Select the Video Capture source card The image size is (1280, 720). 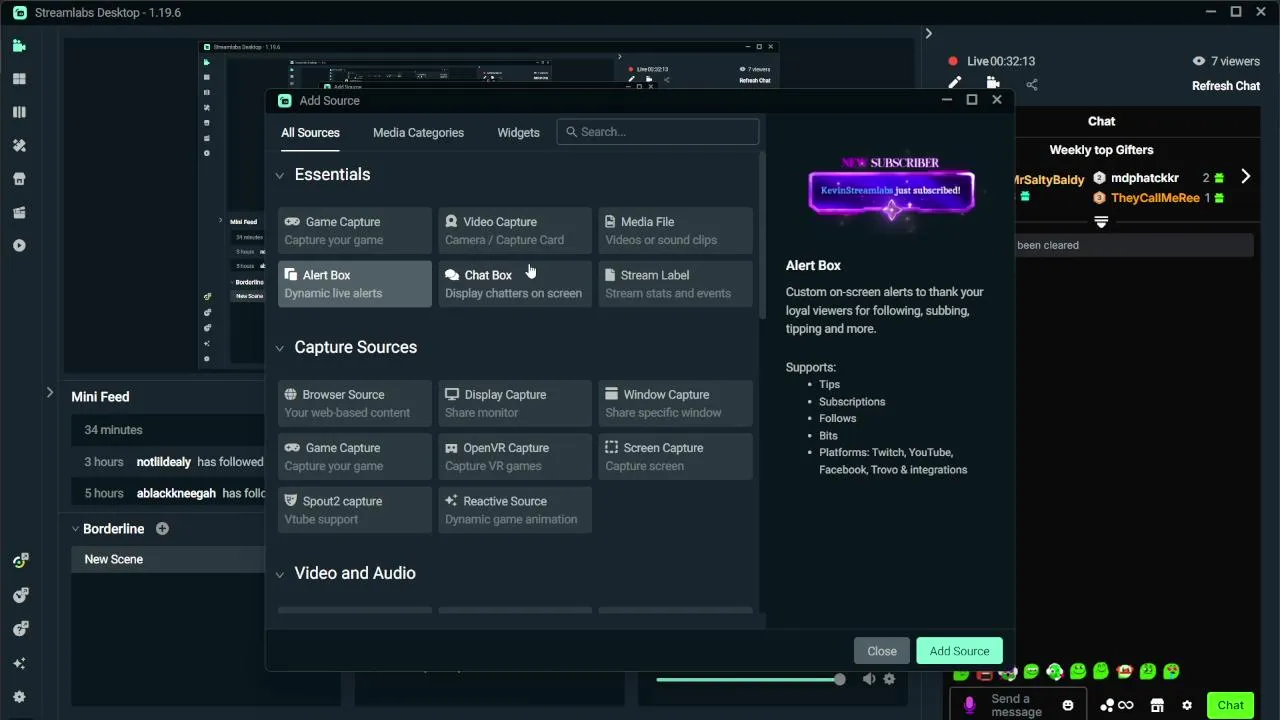click(x=515, y=230)
